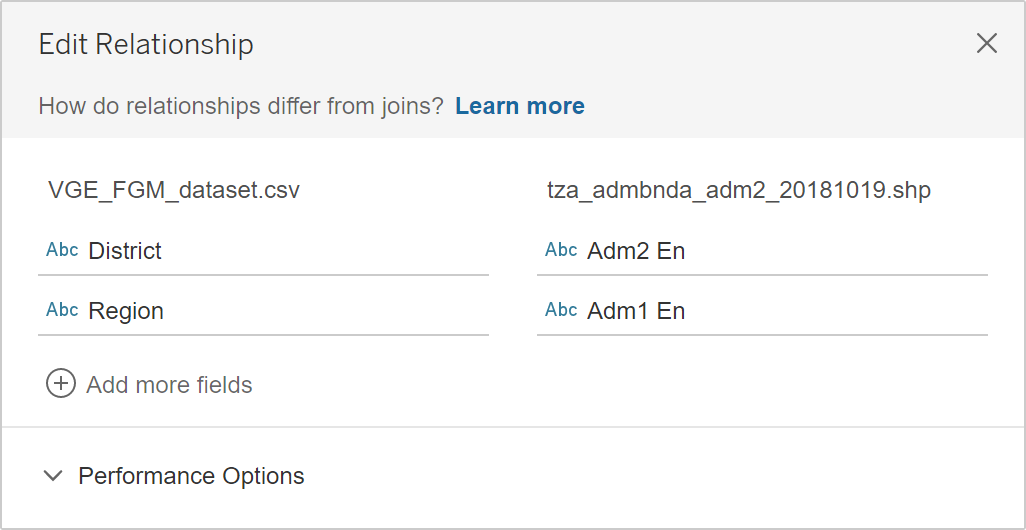This screenshot has width=1026, height=530.
Task: Click the Abc type icon beside Adm2 En
Action: pyautogui.click(x=561, y=250)
